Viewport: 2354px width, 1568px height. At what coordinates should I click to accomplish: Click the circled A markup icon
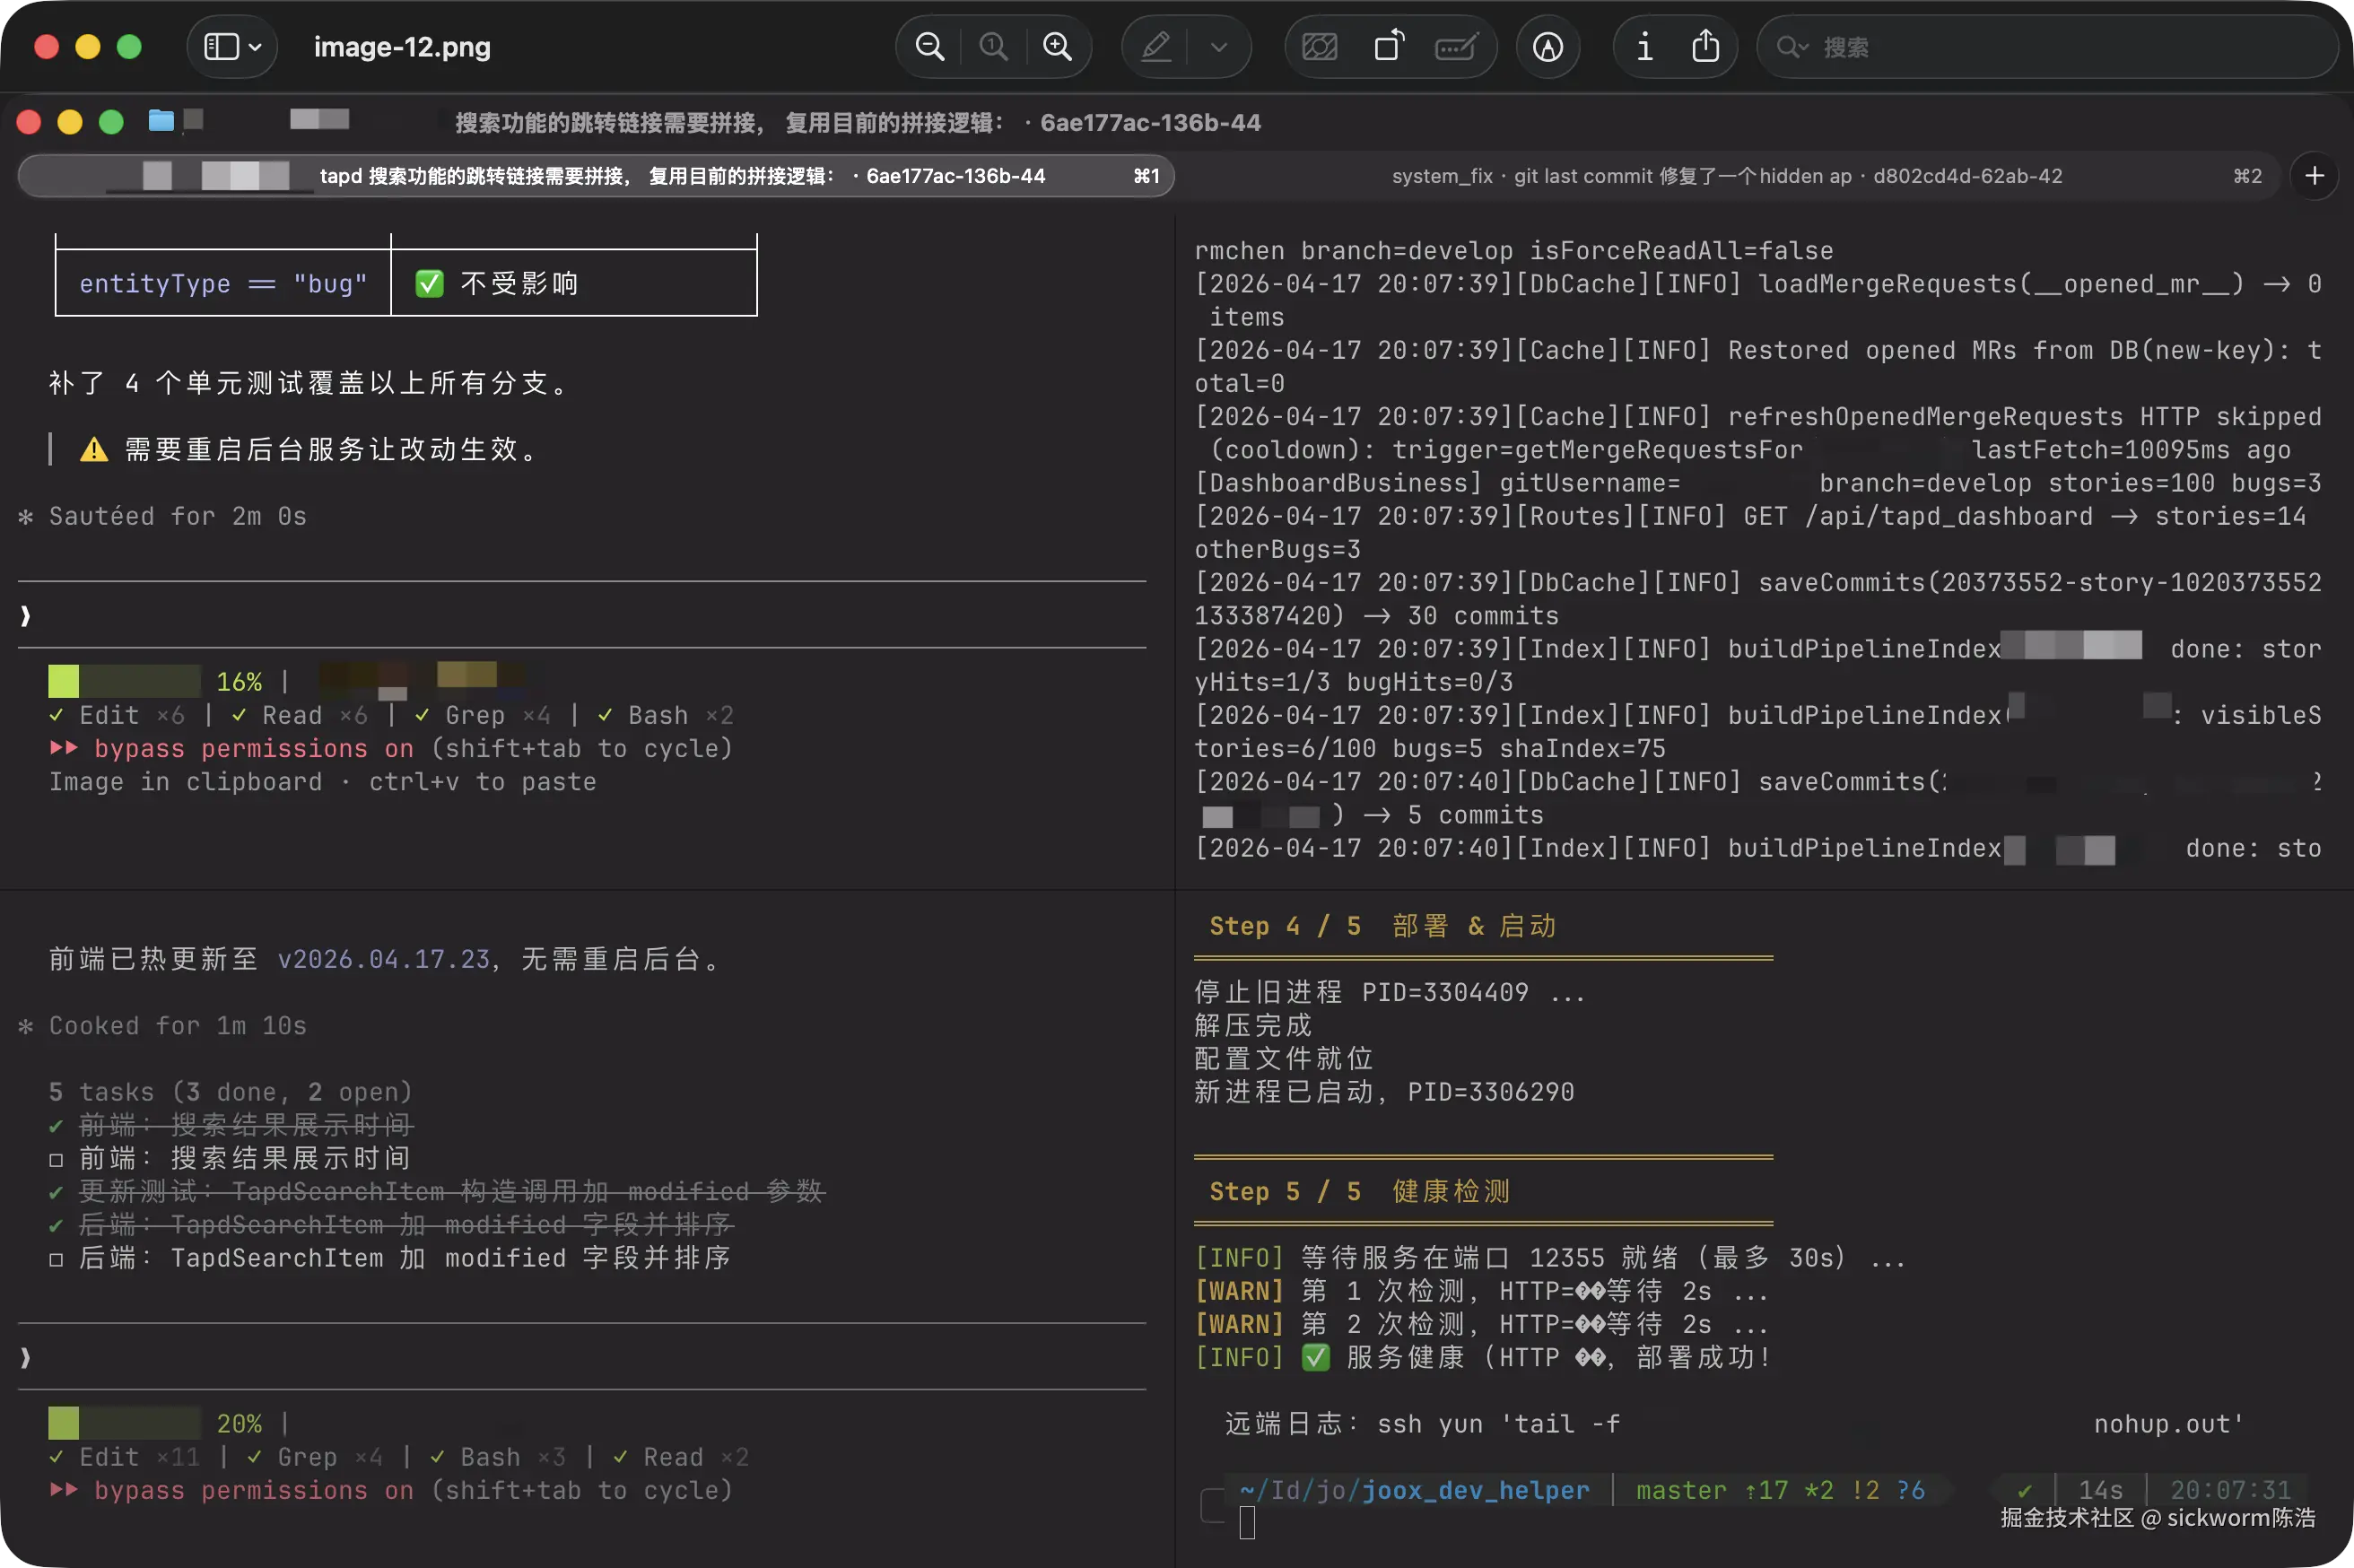click(1548, 47)
